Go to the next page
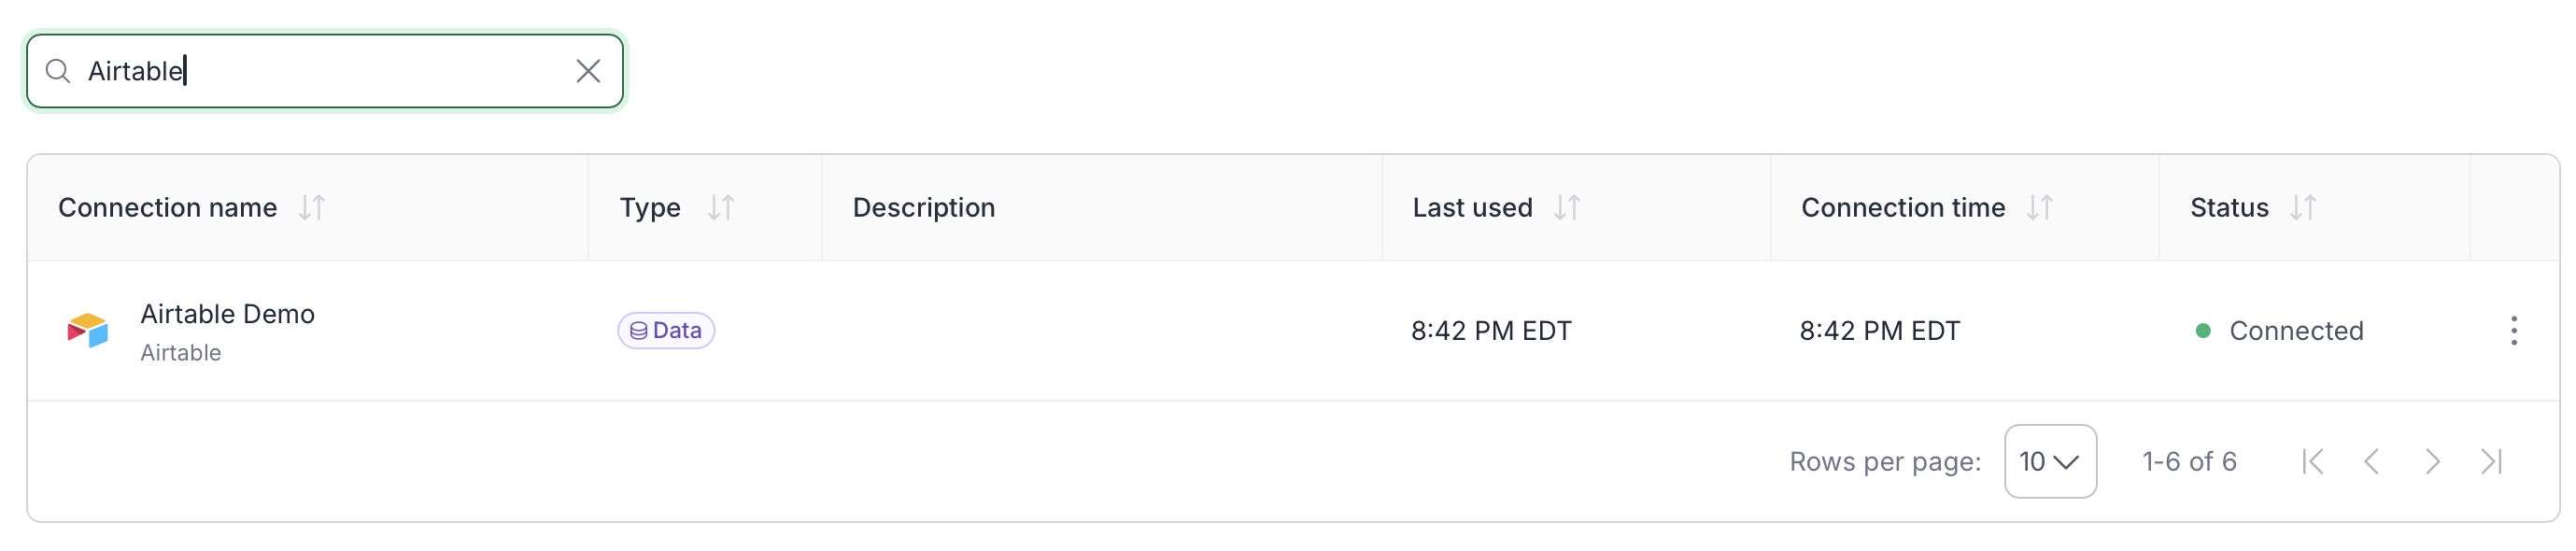 pos(2432,462)
